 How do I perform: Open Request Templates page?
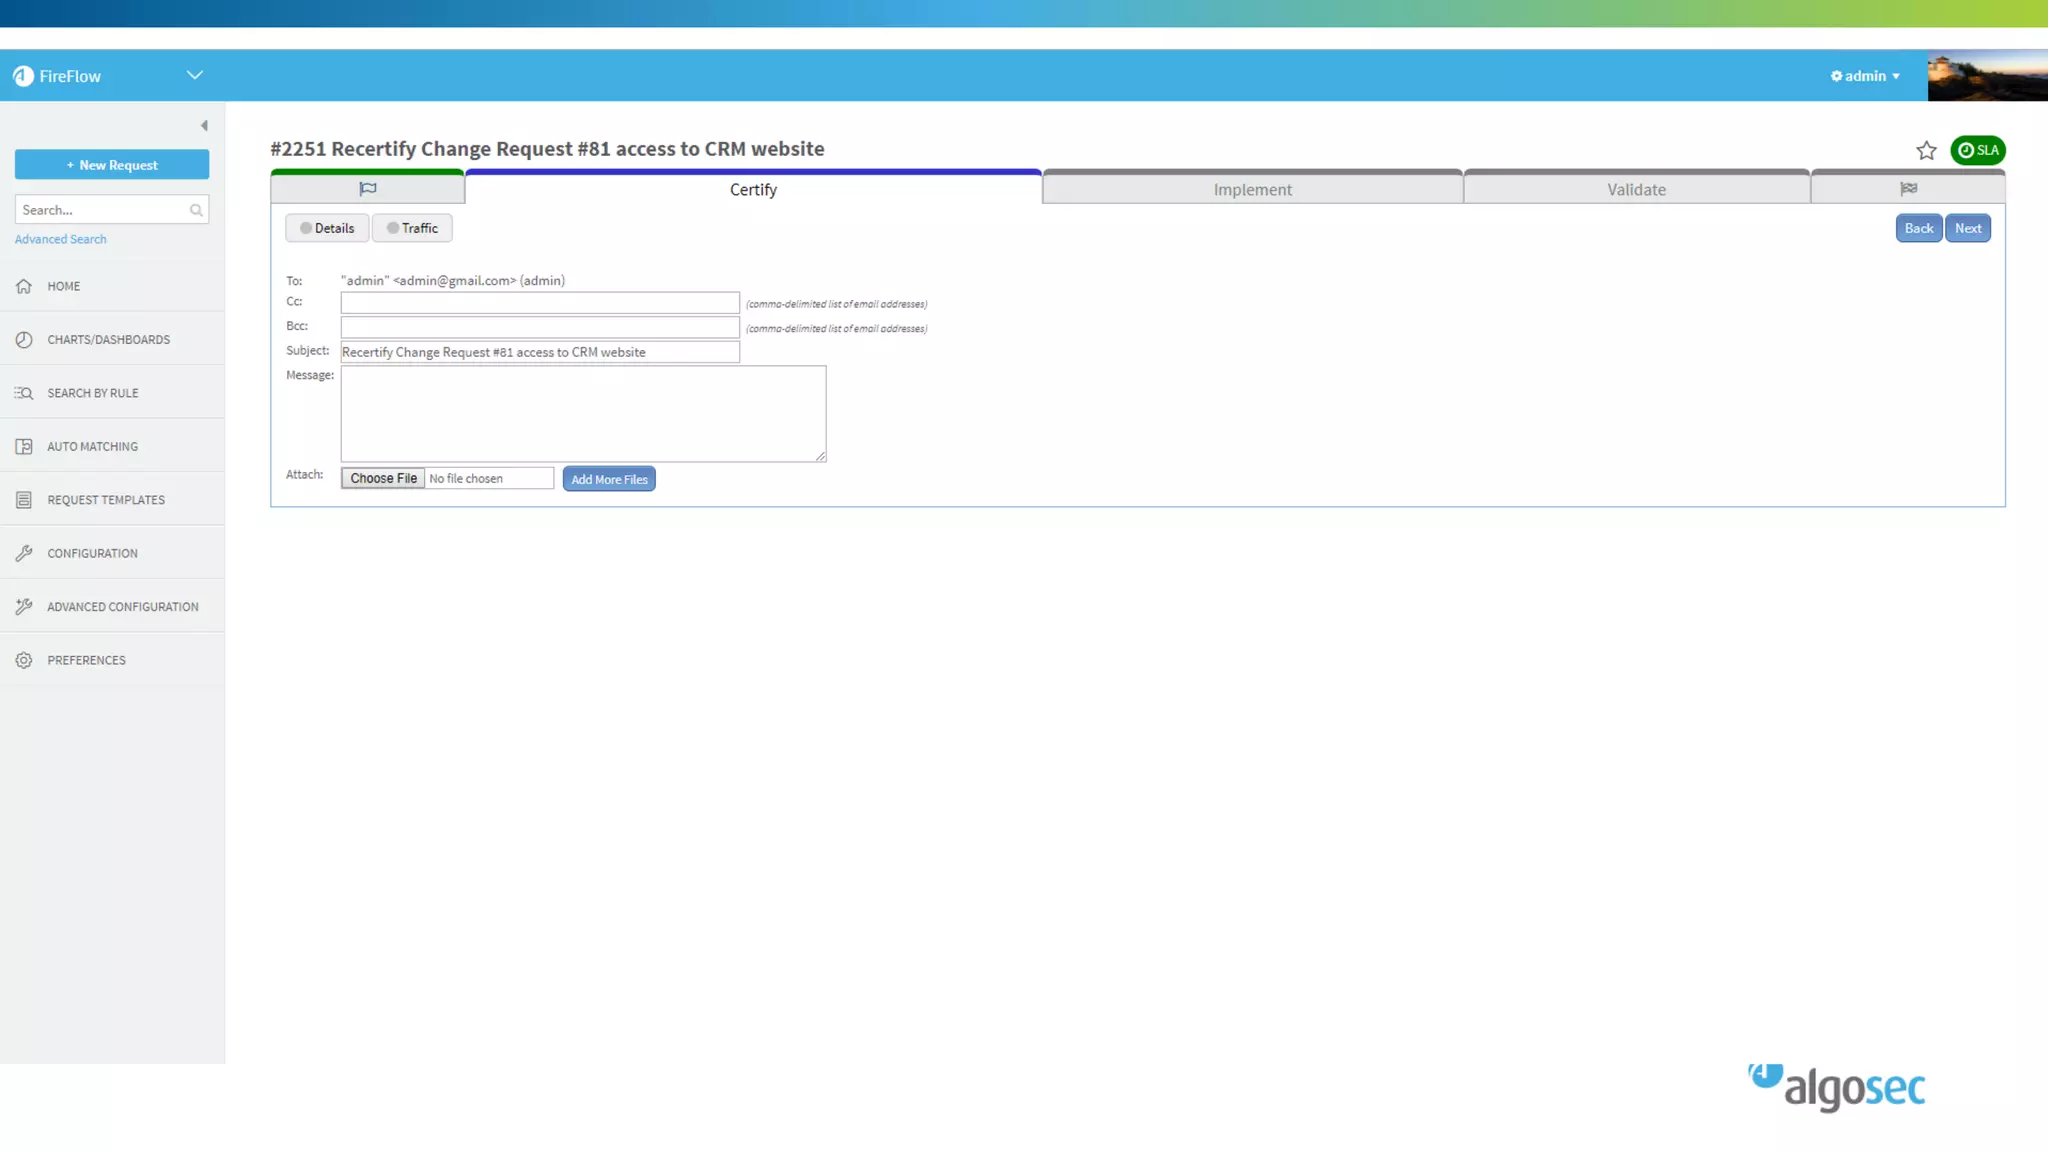[x=106, y=500]
